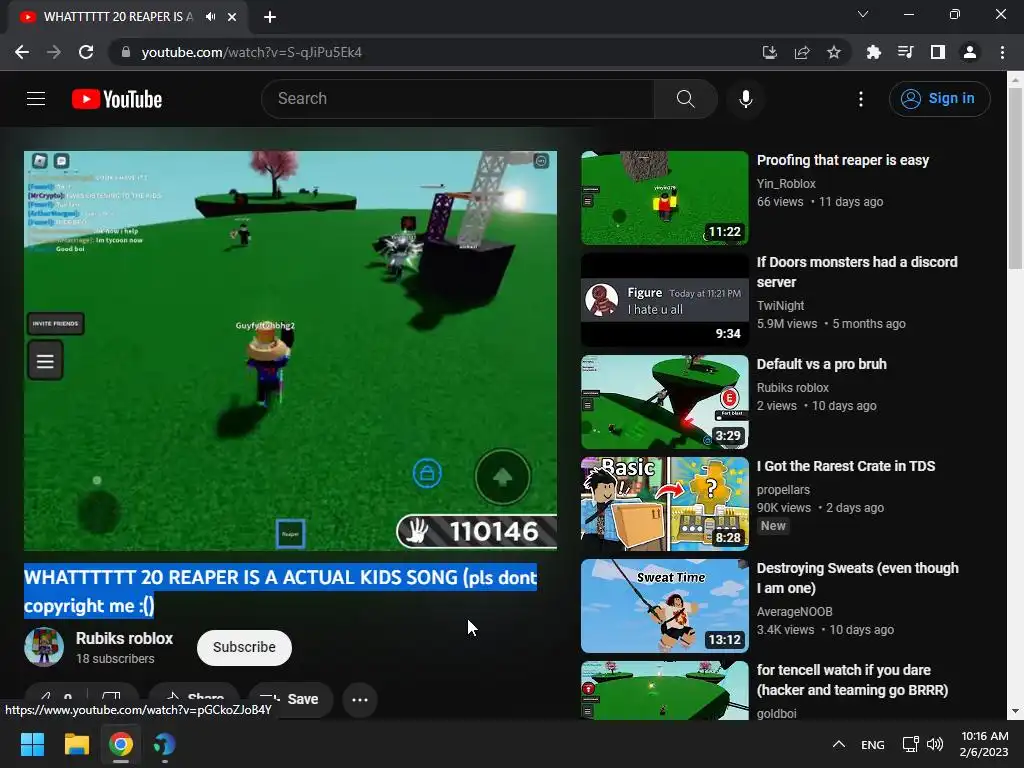Share the video
This screenshot has width=1024, height=768.
[194, 699]
